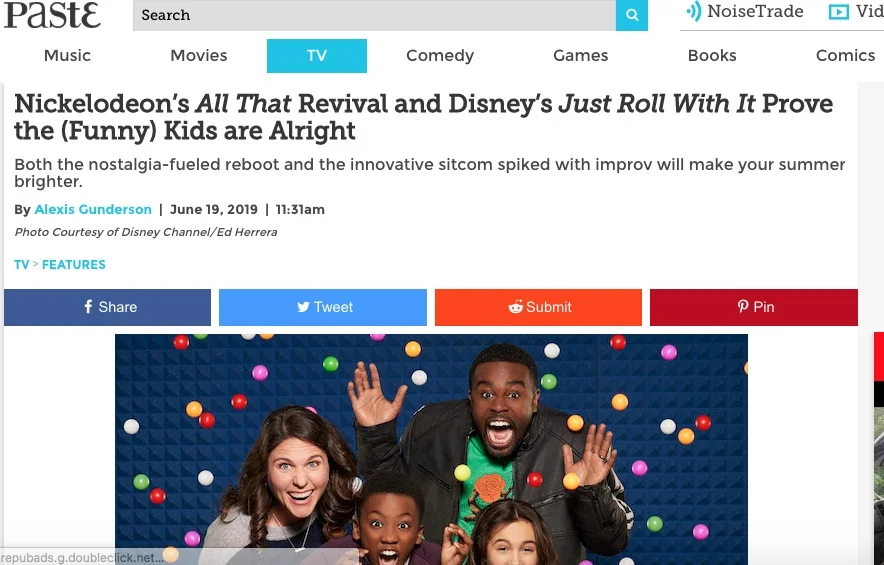Click the '11:31am' time text
Image resolution: width=884 pixels, height=565 pixels.
[x=300, y=209]
